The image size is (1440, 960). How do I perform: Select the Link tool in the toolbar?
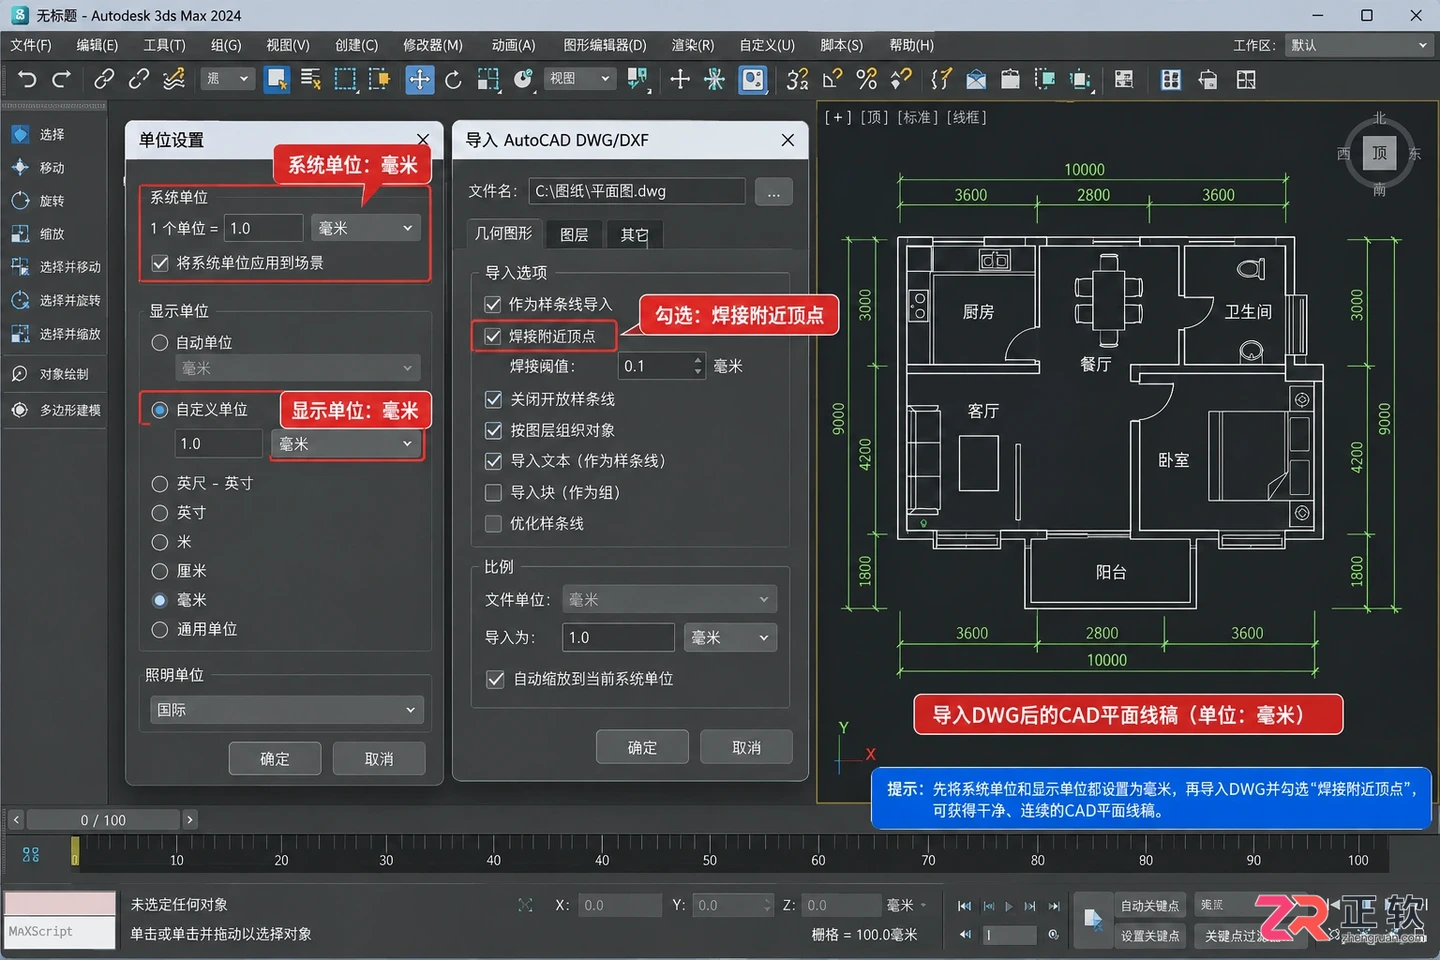(x=104, y=79)
